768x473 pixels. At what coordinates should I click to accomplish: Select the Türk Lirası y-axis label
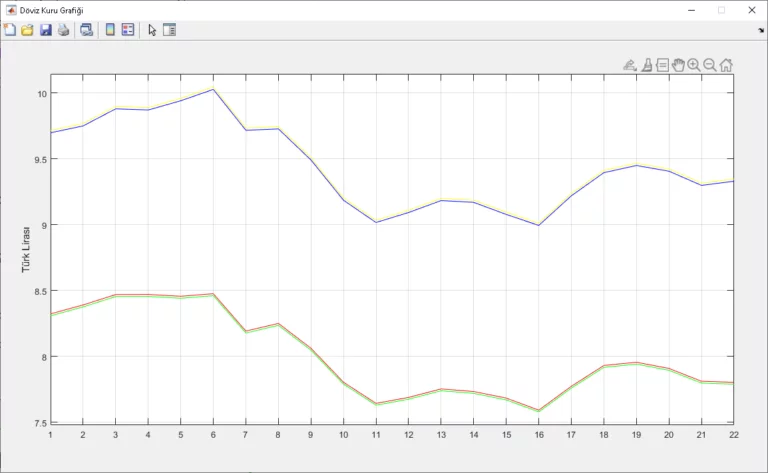[29, 249]
